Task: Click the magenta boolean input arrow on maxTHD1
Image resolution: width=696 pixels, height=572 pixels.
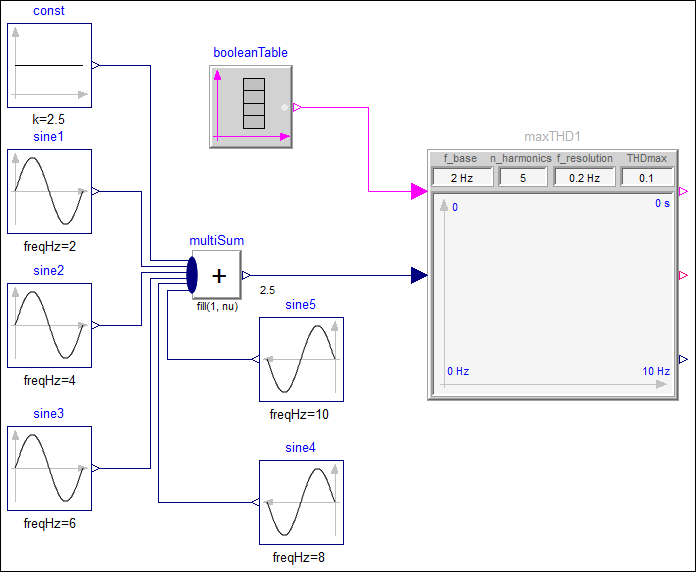Action: 420,191
